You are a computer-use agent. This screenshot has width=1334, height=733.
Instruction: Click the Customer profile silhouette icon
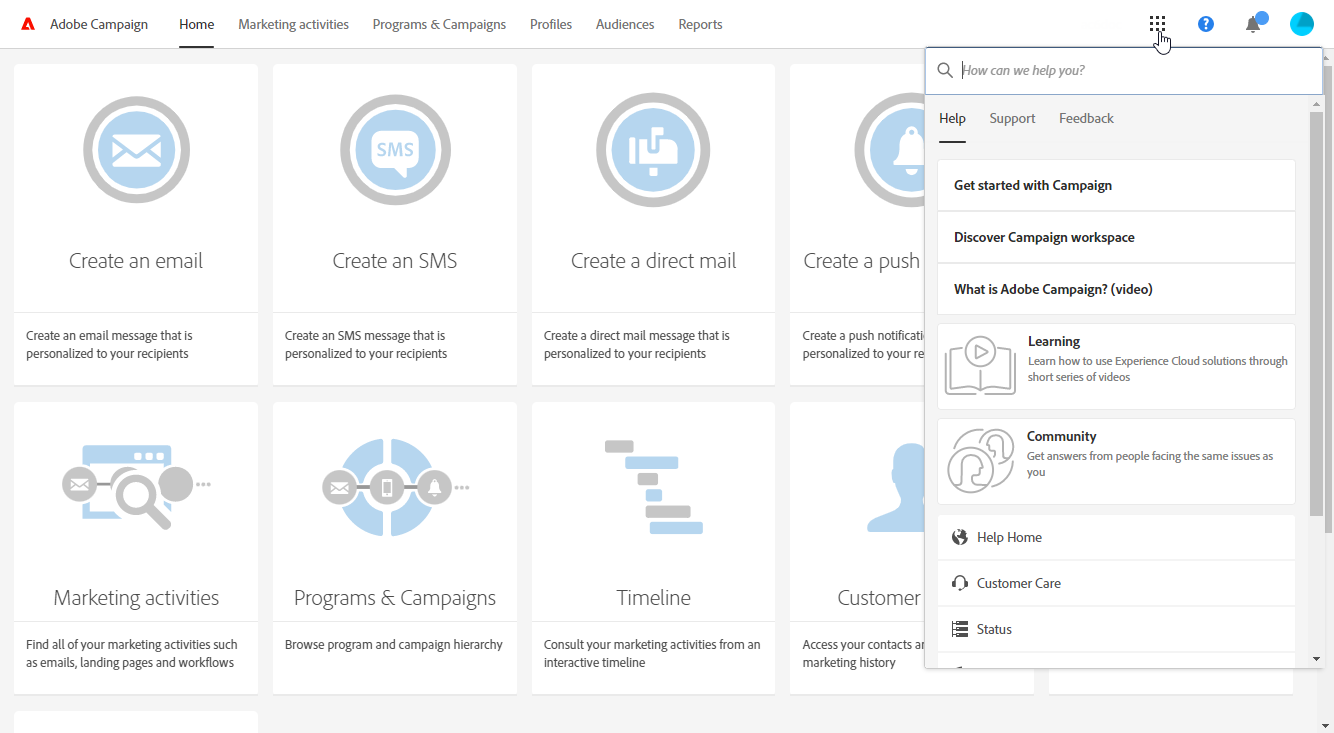tap(896, 487)
